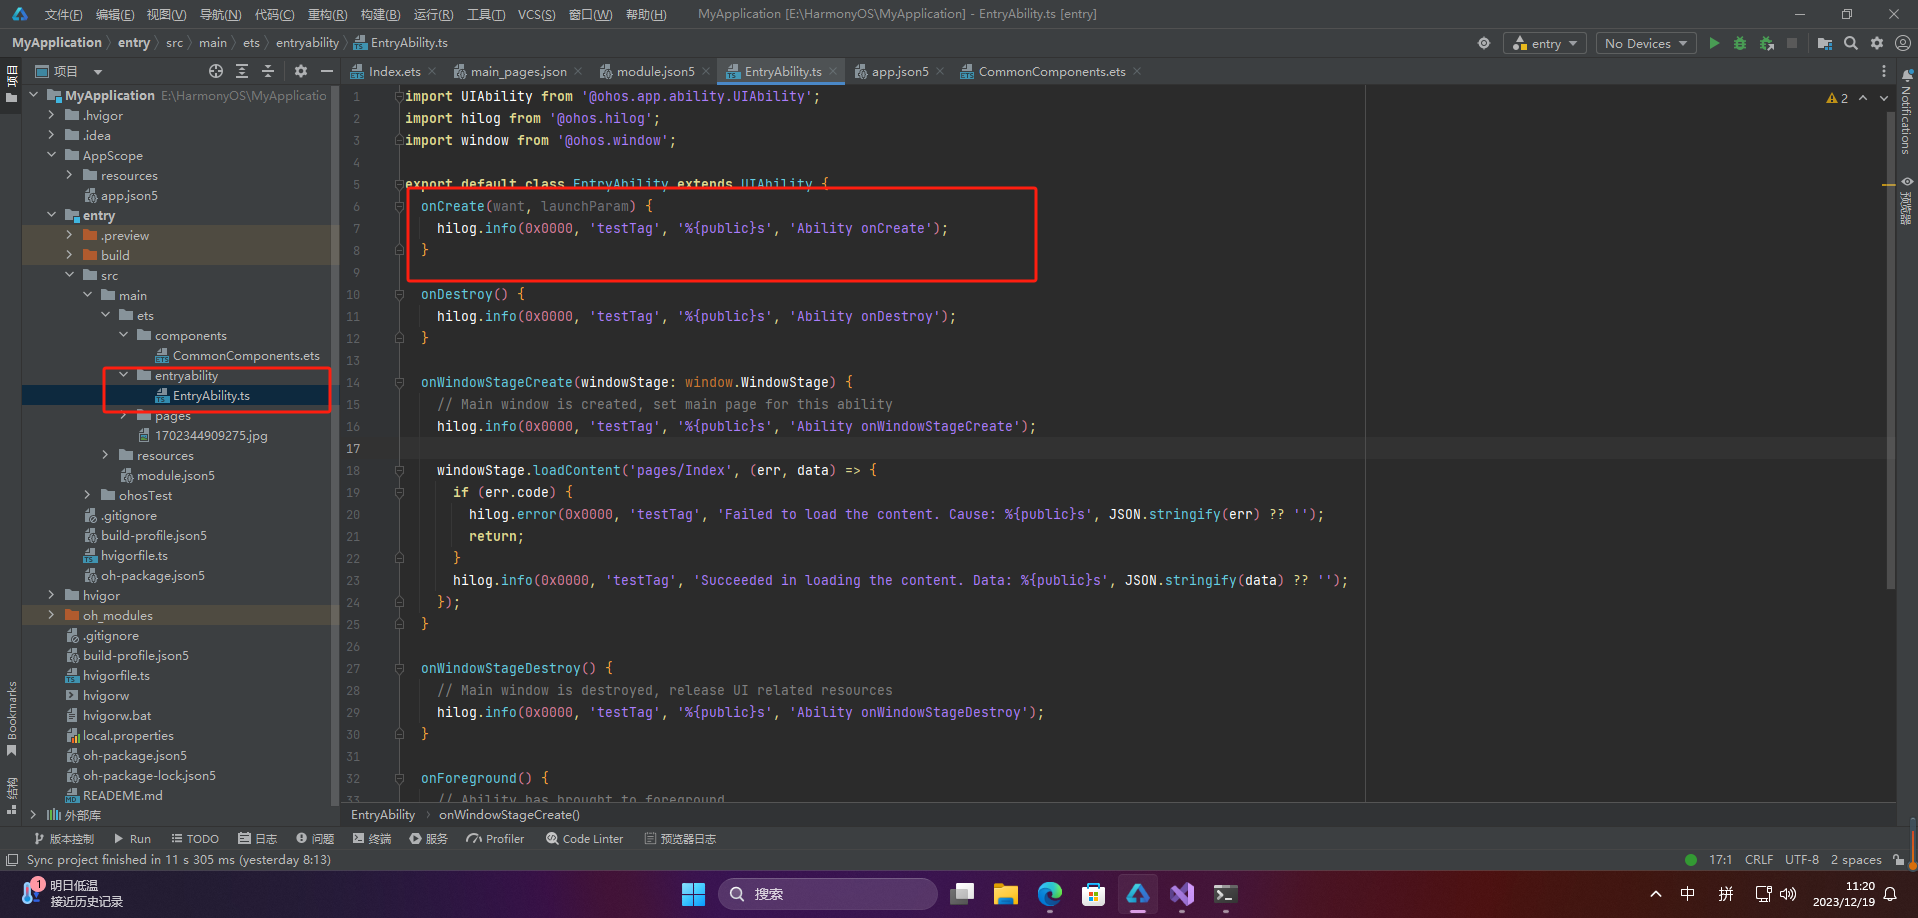The height and width of the screenshot is (918, 1918).
Task: Open Windows Start menu
Action: coord(693,894)
